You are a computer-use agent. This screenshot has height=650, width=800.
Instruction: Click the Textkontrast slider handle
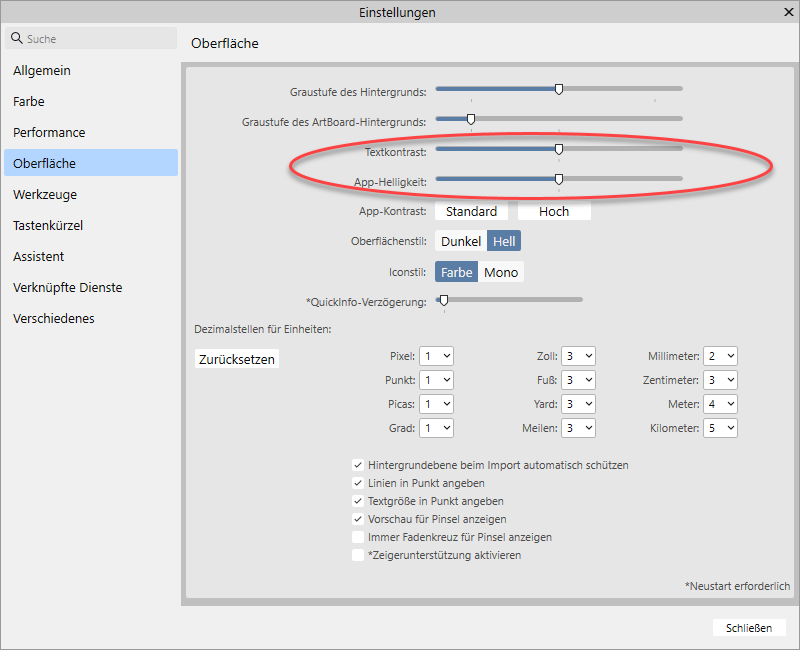559,150
